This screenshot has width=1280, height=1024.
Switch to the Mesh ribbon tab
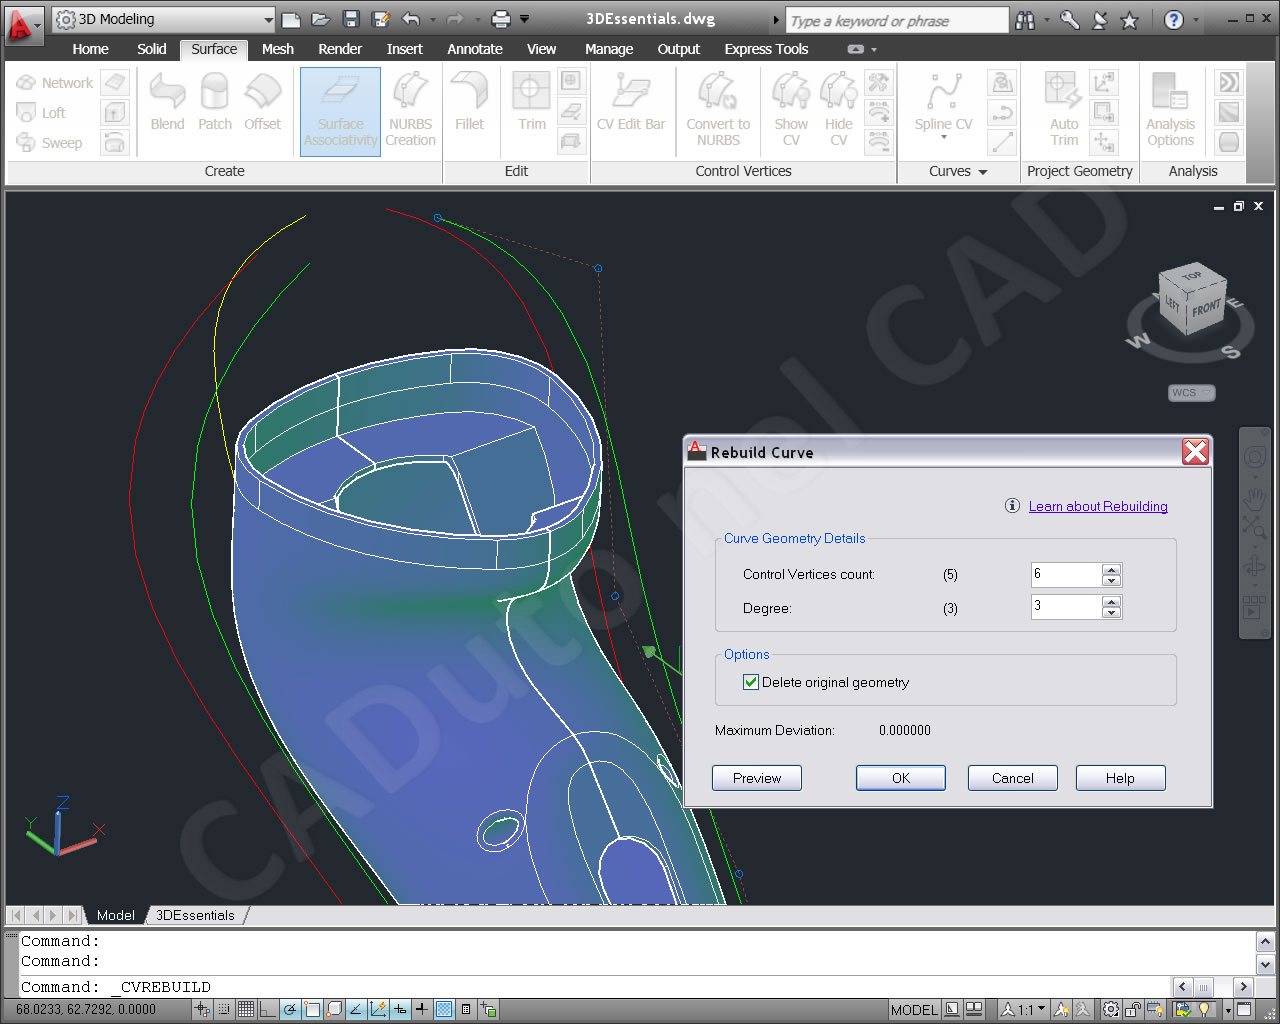(x=277, y=49)
